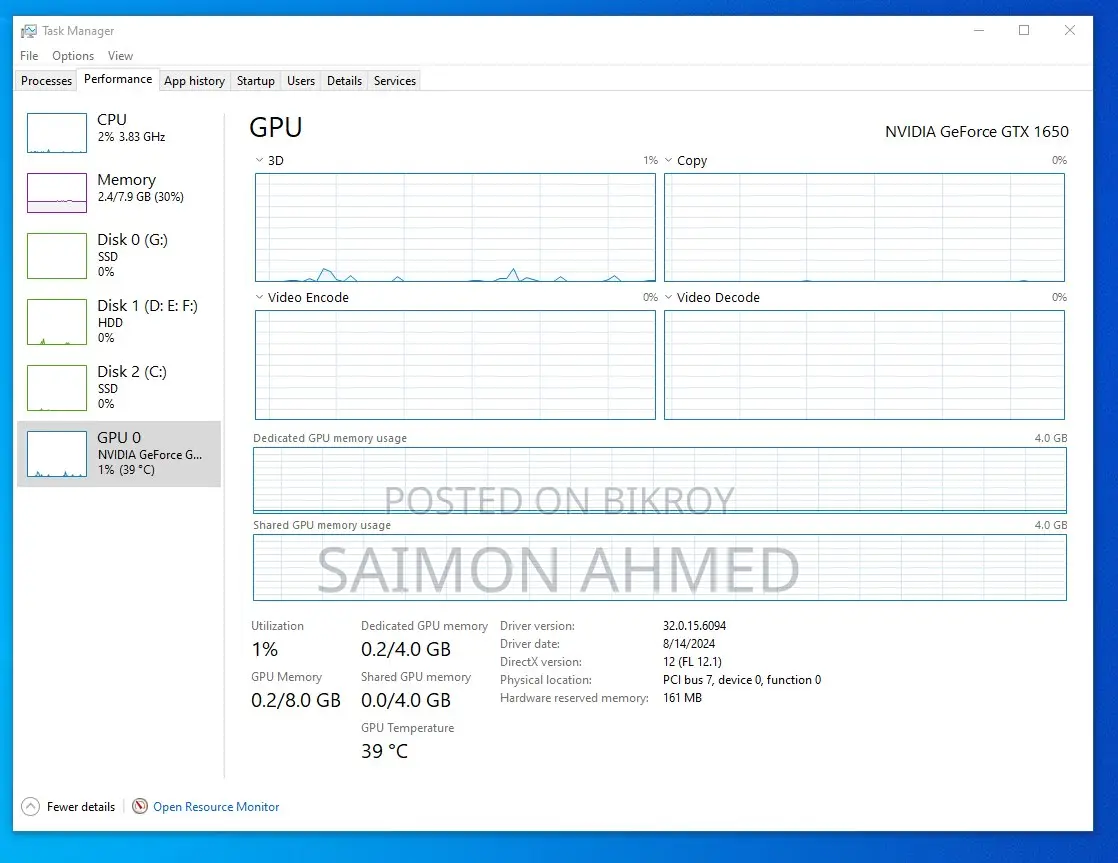
Task: Click the Memory 2.4/7.9 GB (30%) reading
Action: [x=140, y=197]
